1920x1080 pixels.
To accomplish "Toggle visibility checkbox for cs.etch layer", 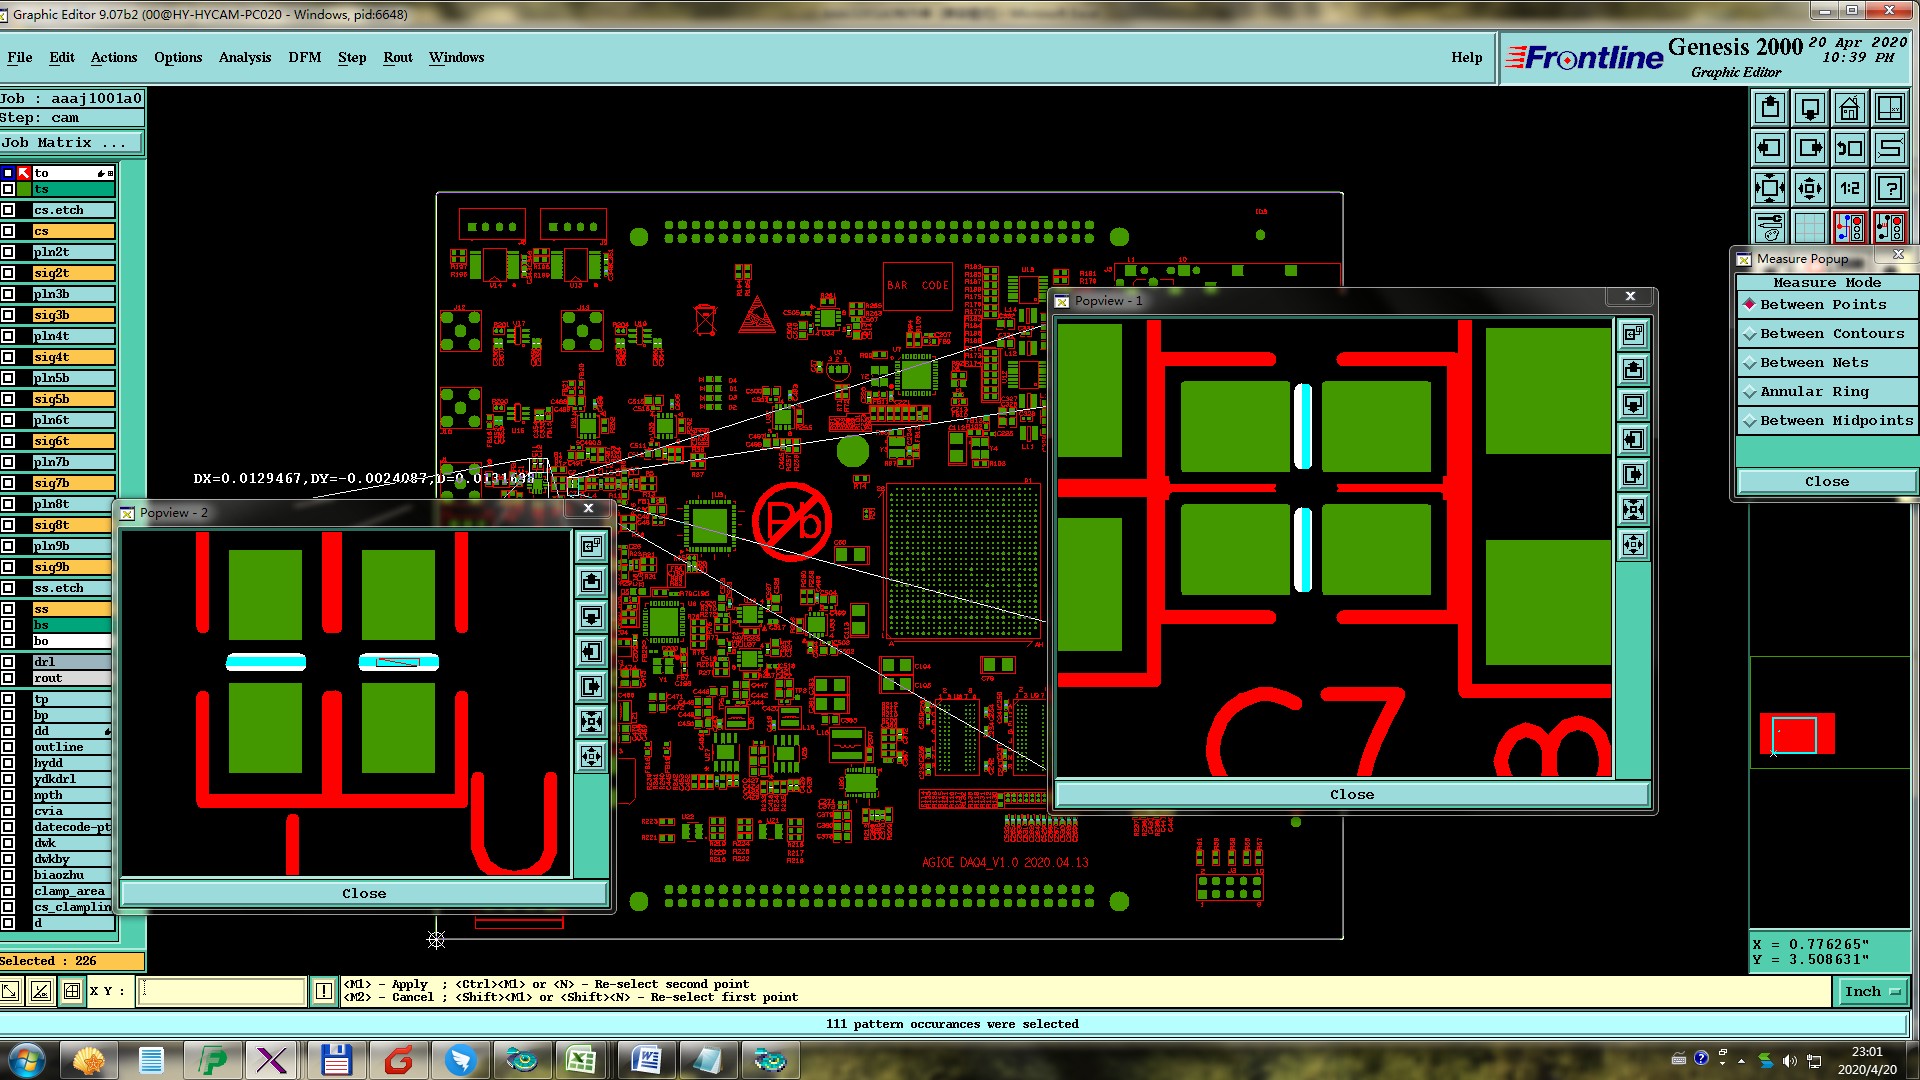I will click(8, 210).
